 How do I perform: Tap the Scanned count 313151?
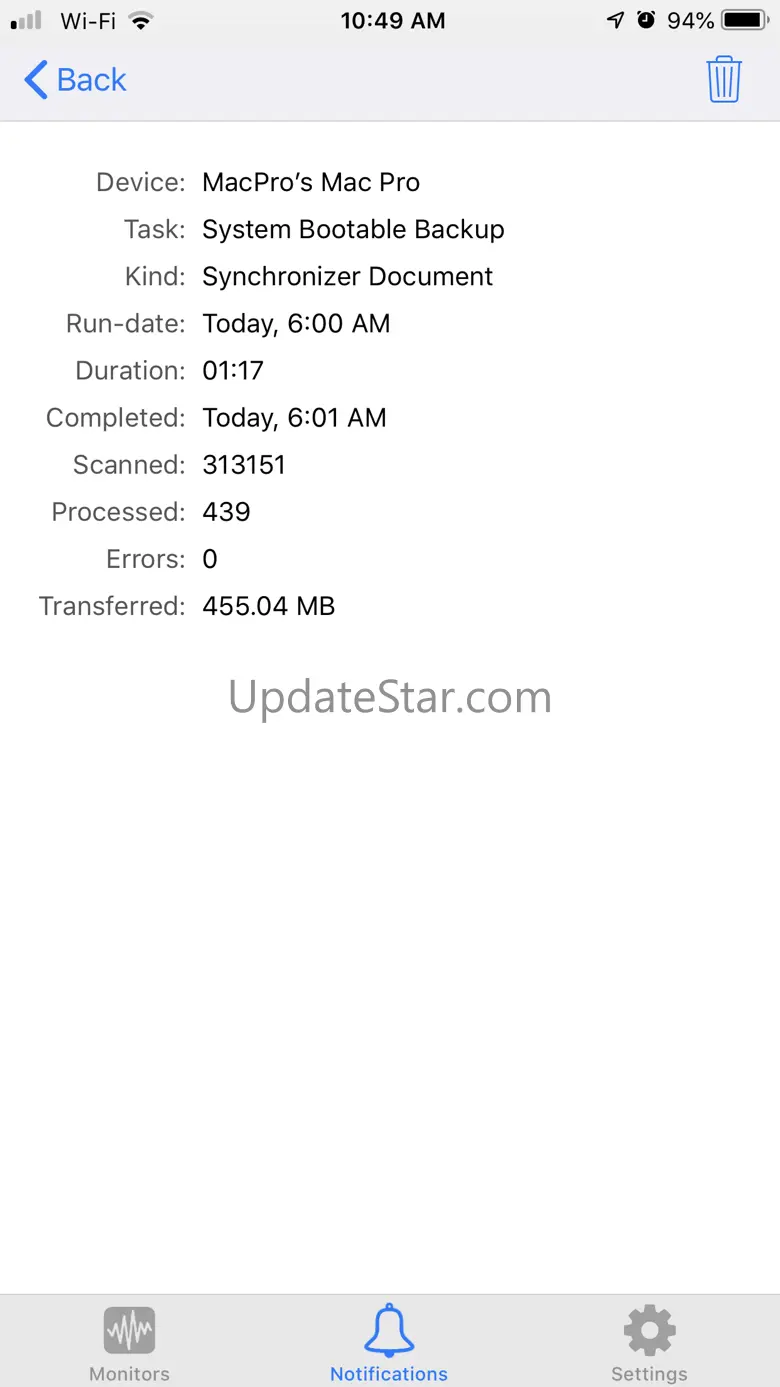click(x=244, y=464)
